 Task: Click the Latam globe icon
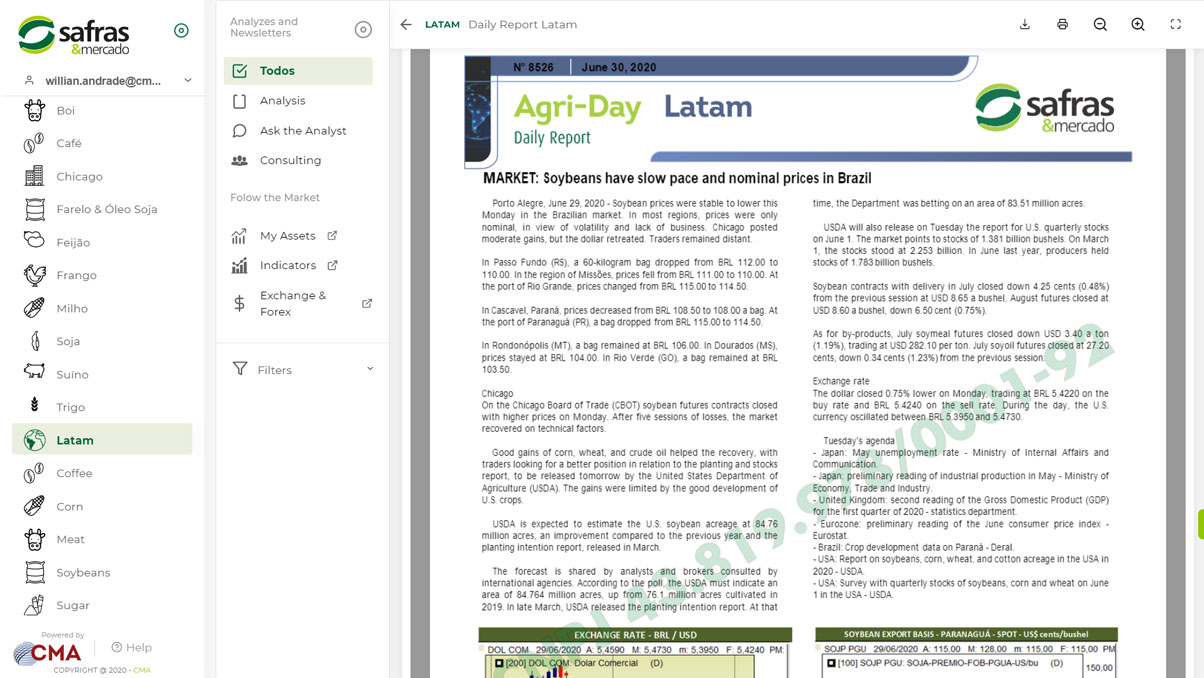pyautogui.click(x=35, y=440)
